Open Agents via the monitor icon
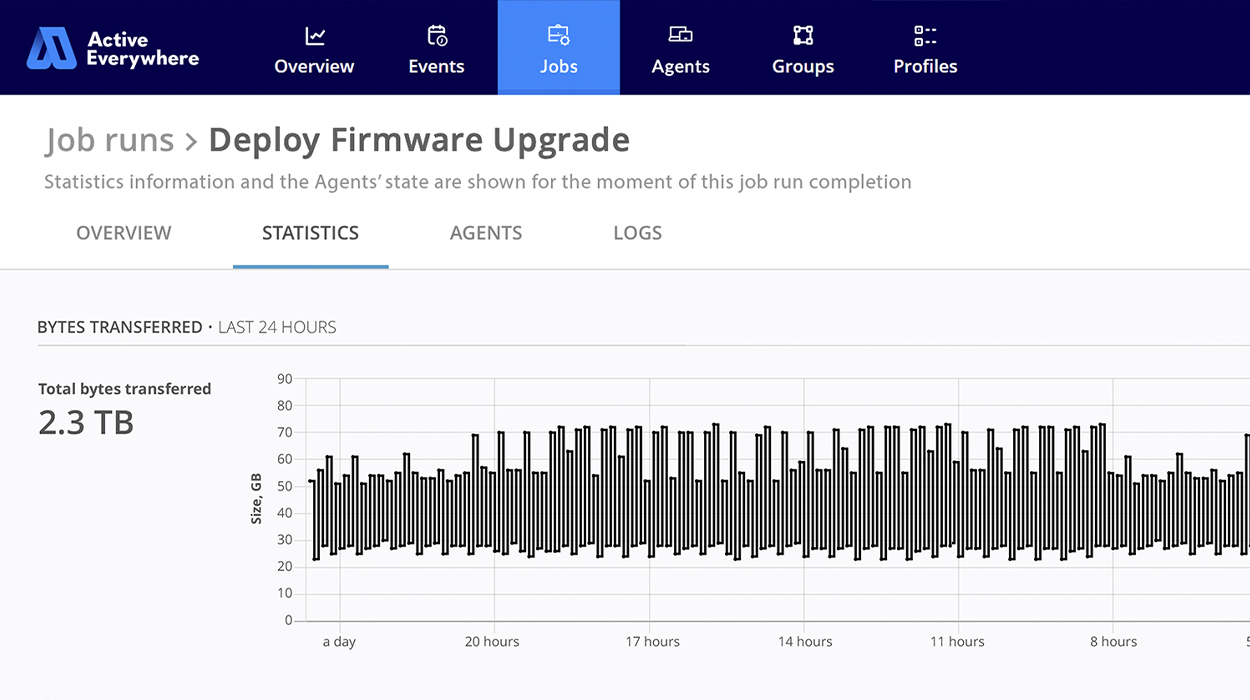1250x700 pixels. [x=680, y=34]
